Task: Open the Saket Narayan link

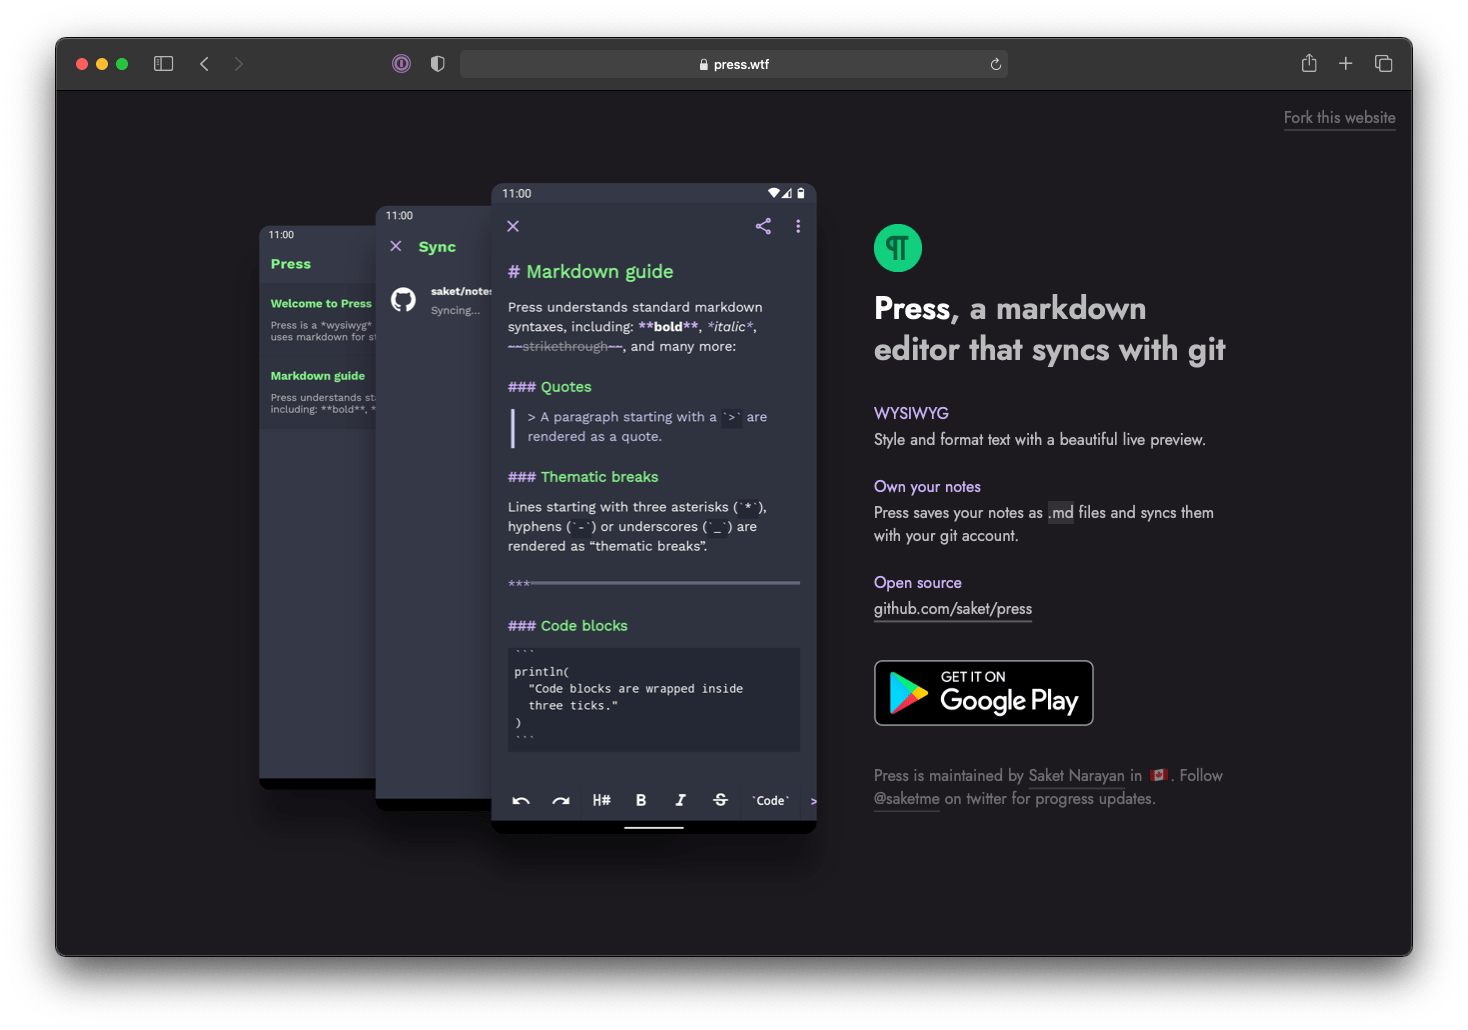Action: pos(1076,776)
